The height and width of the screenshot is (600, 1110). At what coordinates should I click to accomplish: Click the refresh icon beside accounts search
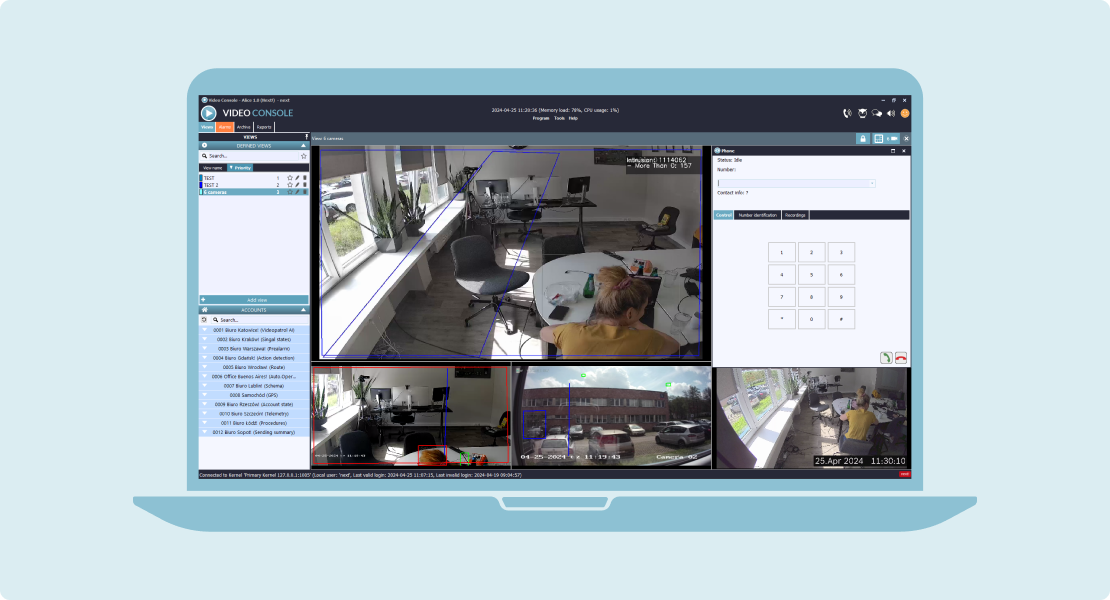coord(204,320)
